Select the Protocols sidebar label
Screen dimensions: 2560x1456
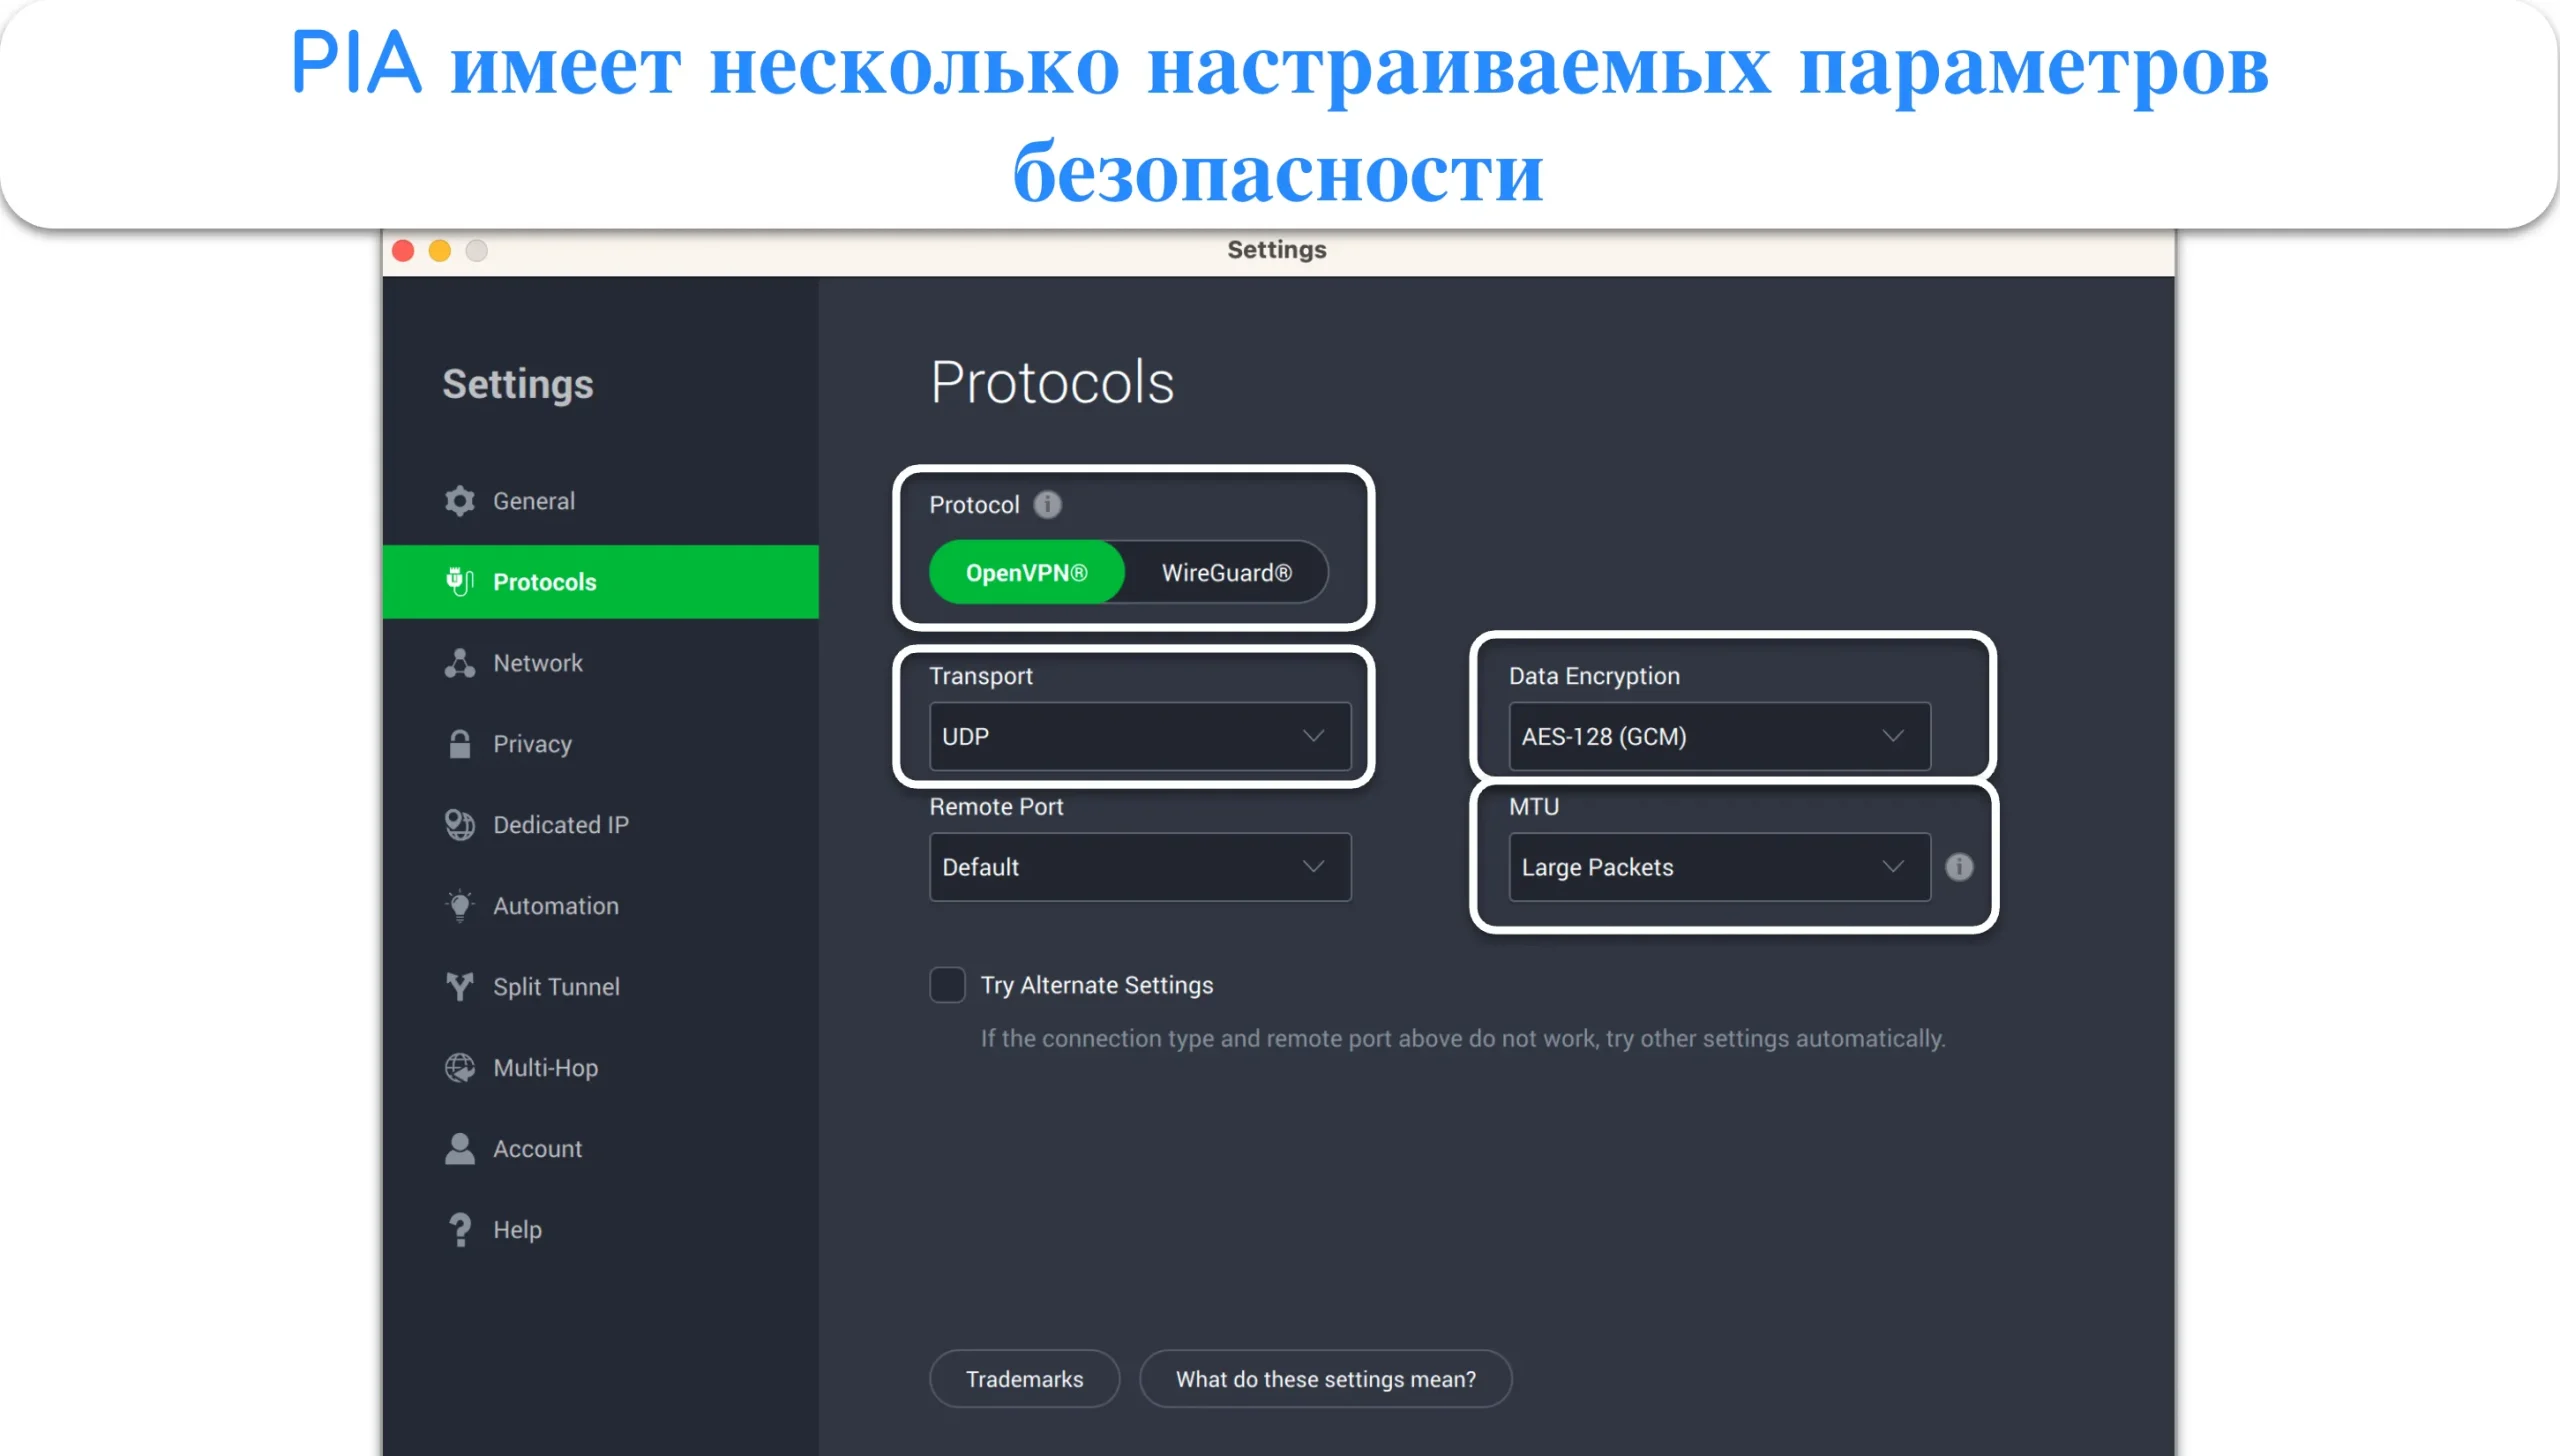point(544,582)
